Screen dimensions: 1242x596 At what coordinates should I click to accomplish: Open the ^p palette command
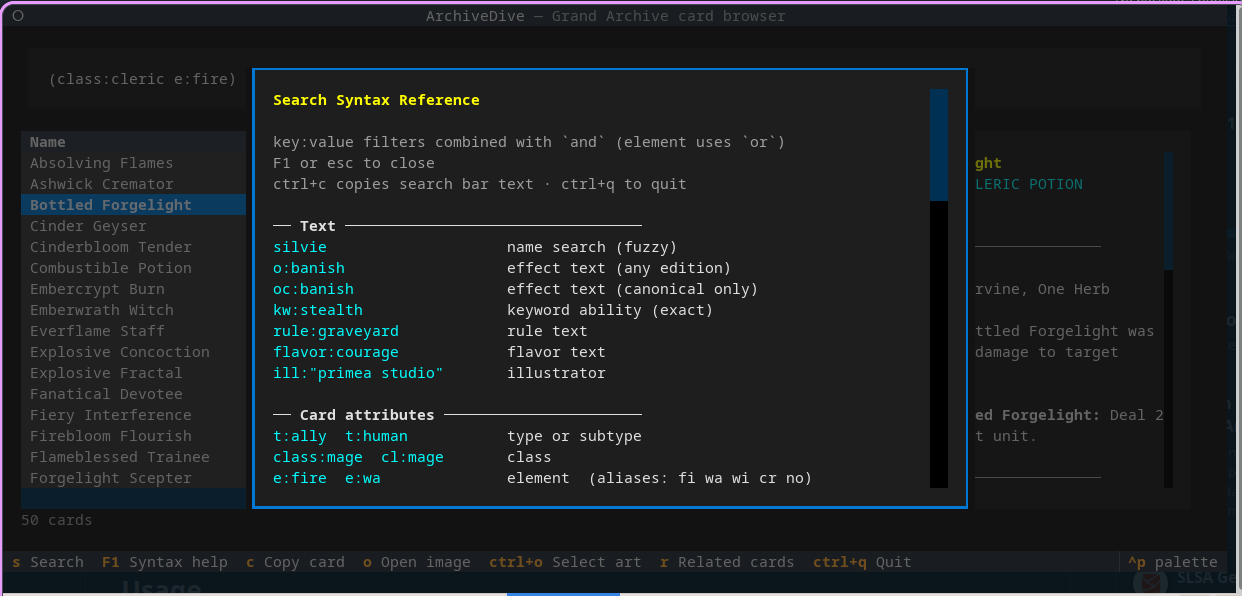tap(1173, 562)
